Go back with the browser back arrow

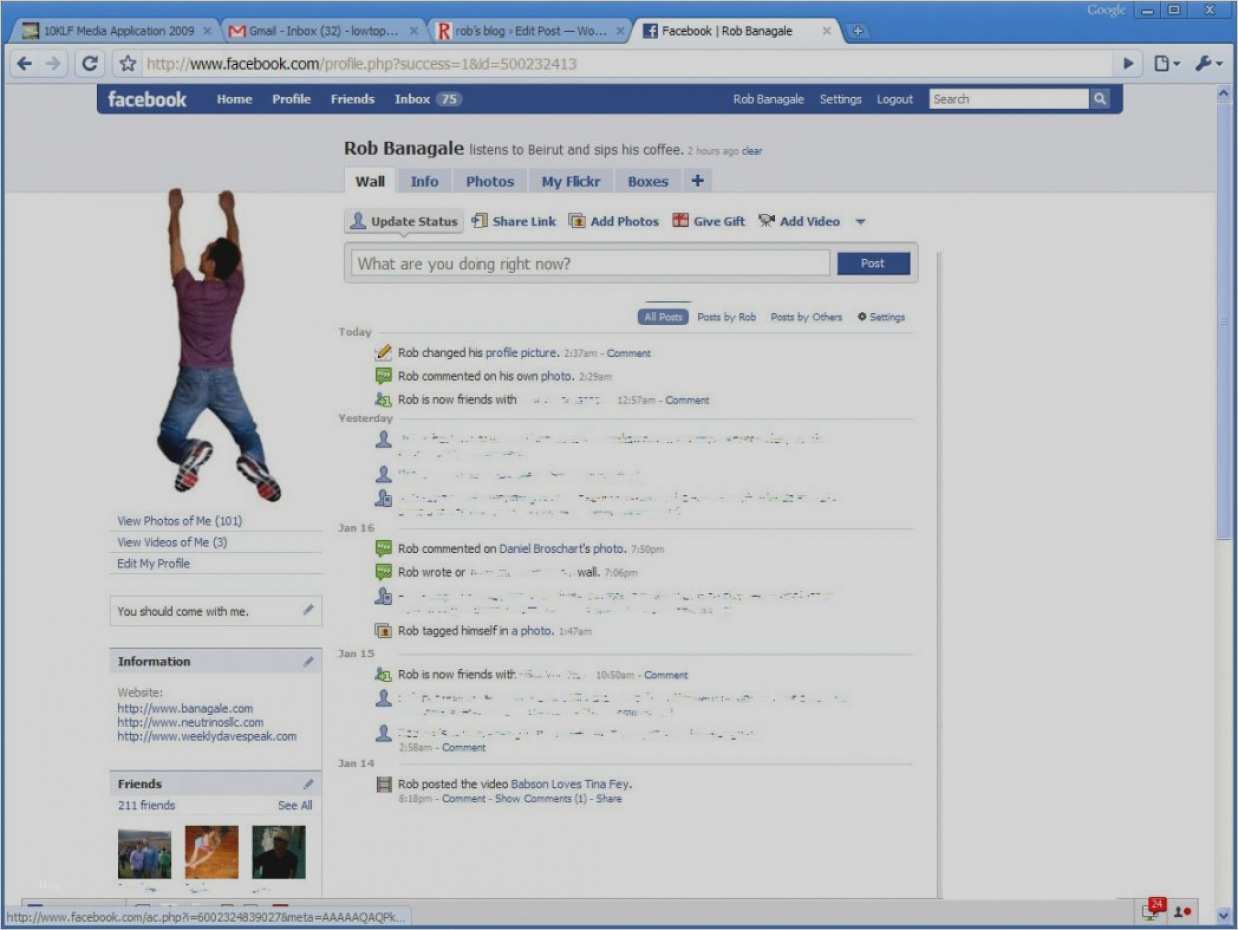(25, 63)
